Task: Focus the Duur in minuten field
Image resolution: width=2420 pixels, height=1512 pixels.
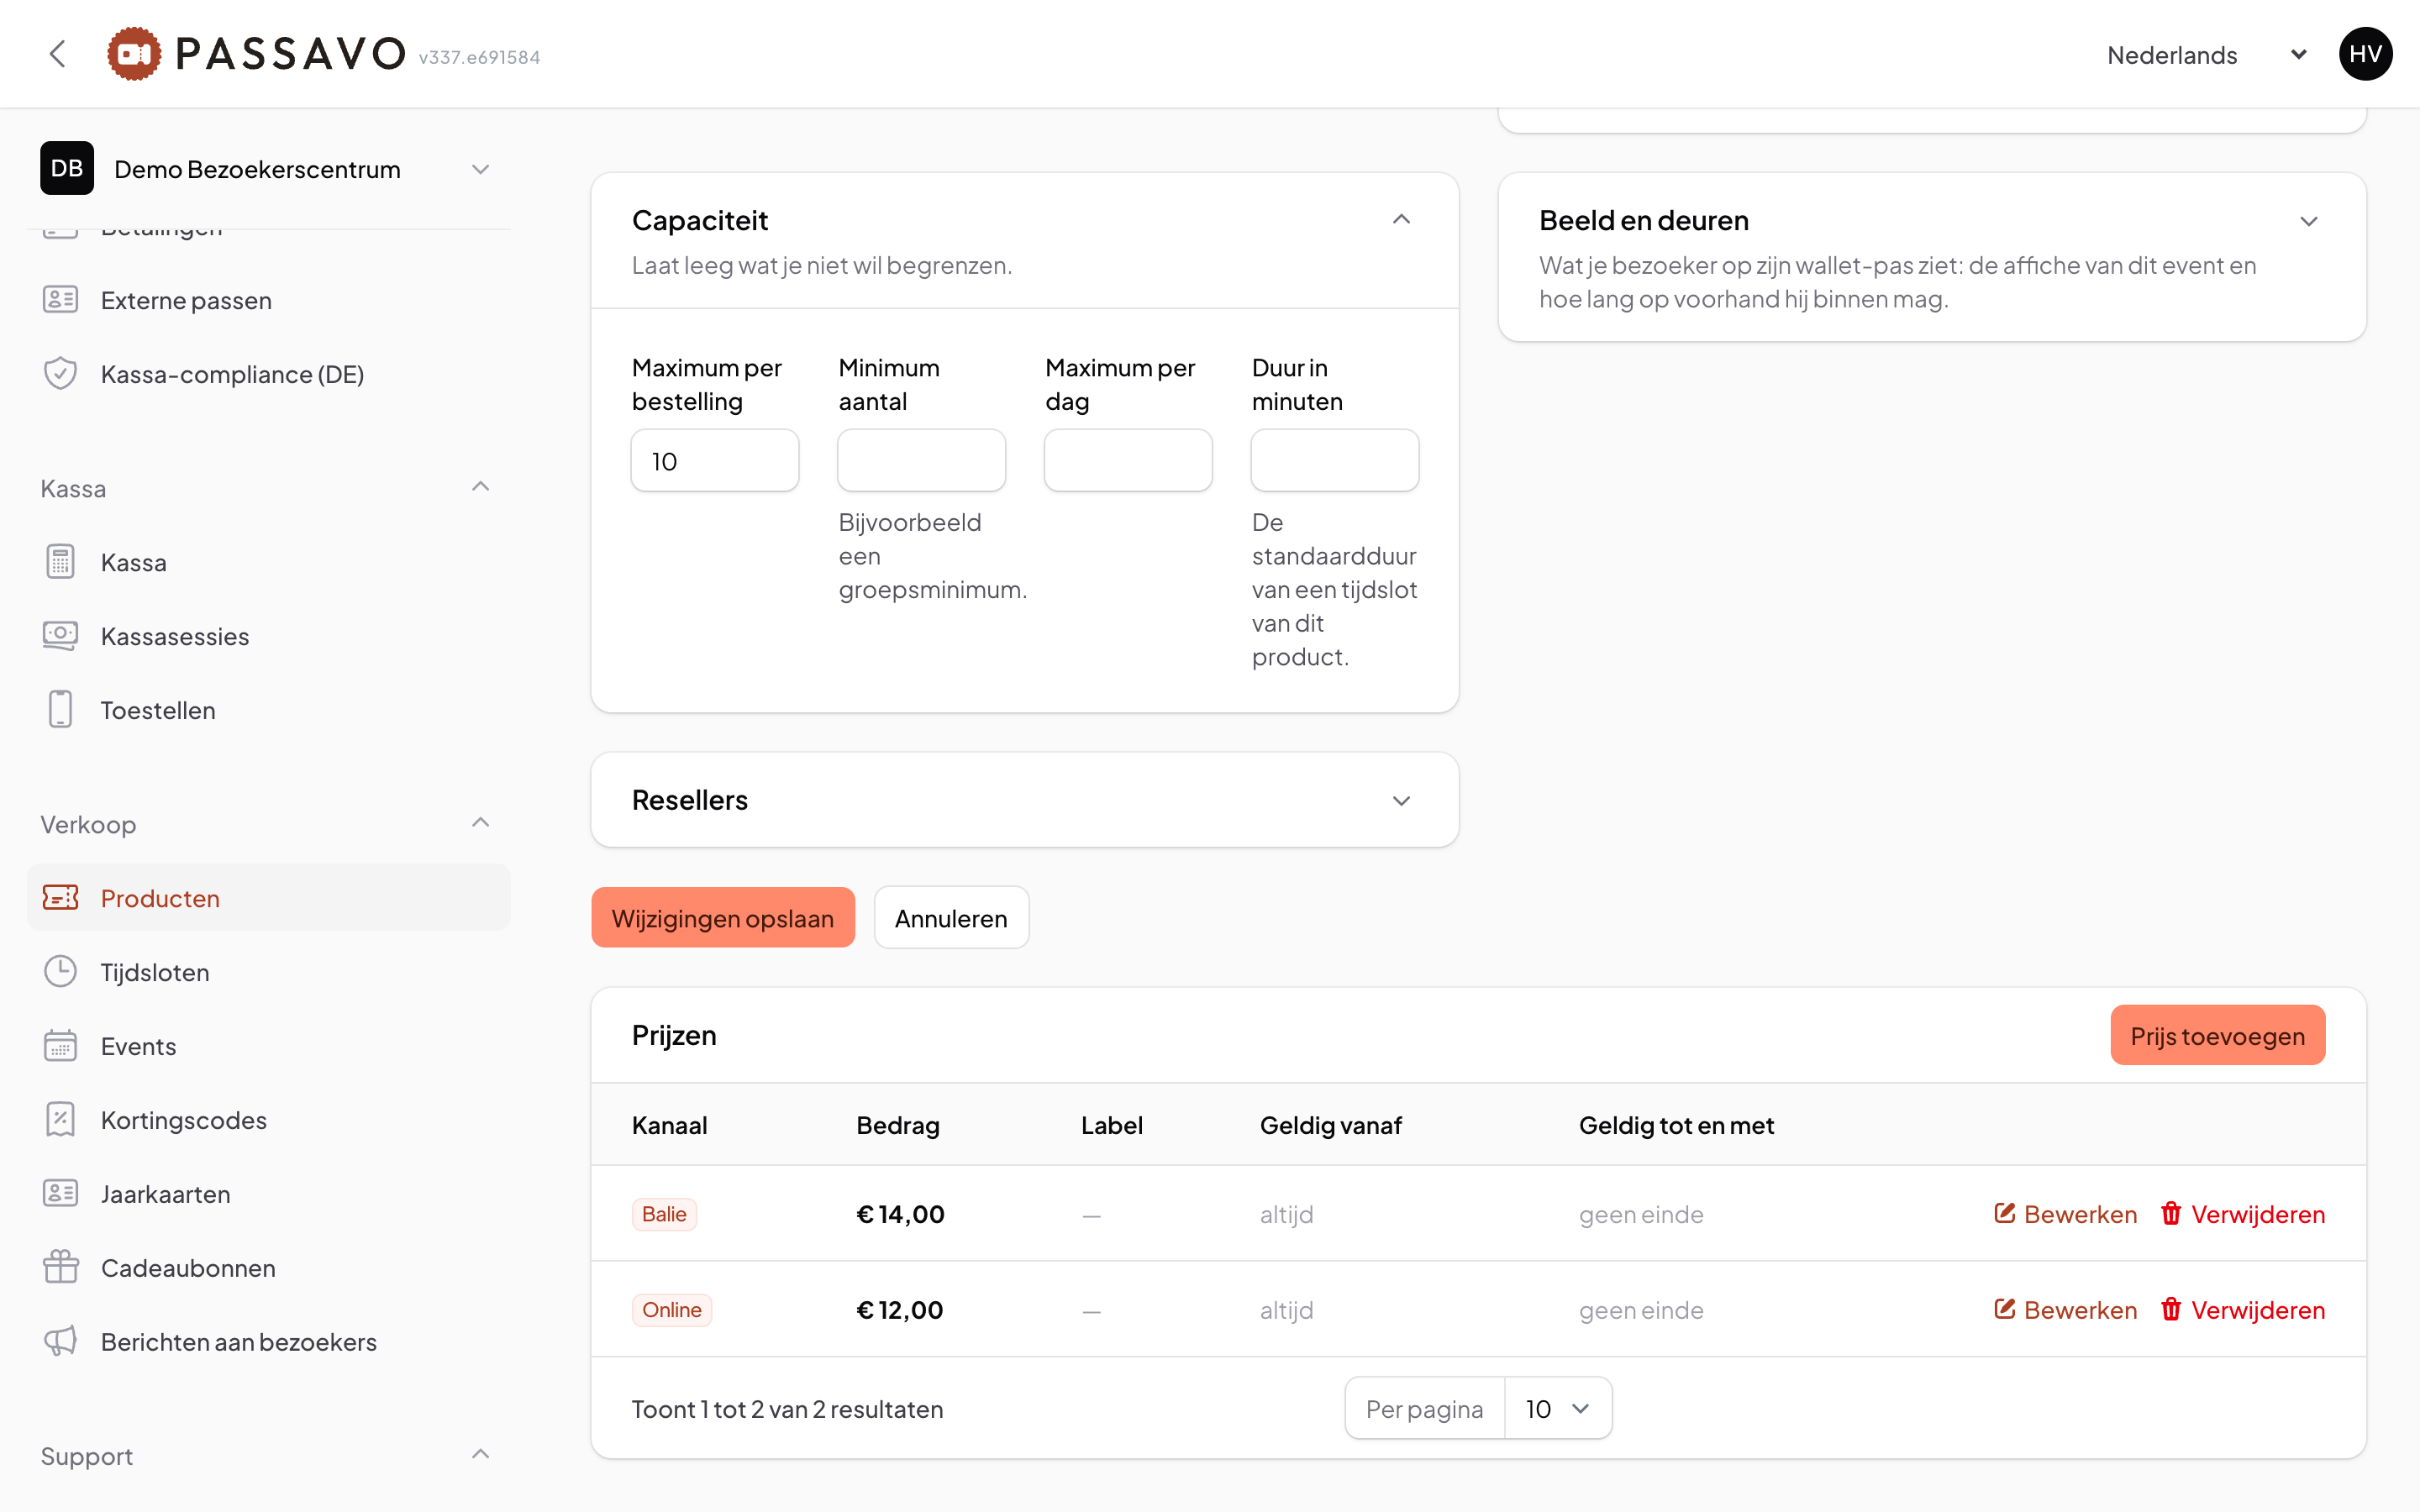Action: coord(1335,460)
